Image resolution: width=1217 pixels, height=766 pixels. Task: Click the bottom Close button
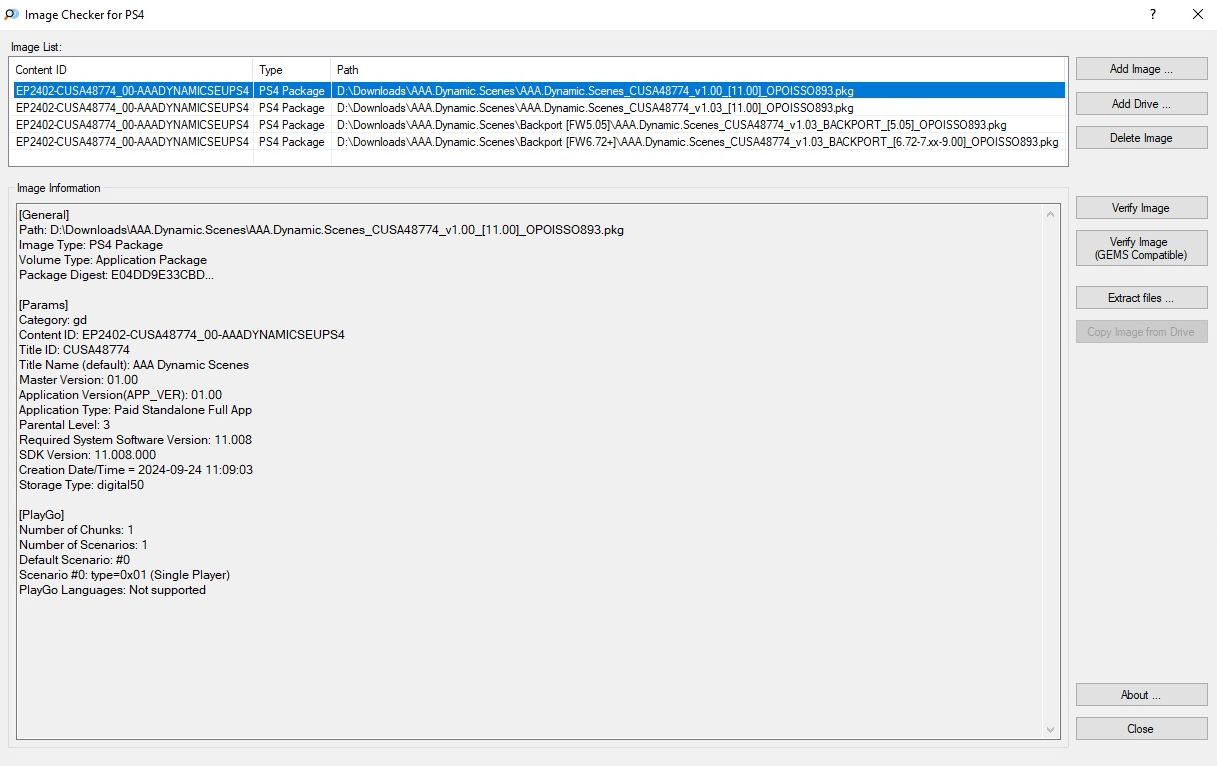1141,729
